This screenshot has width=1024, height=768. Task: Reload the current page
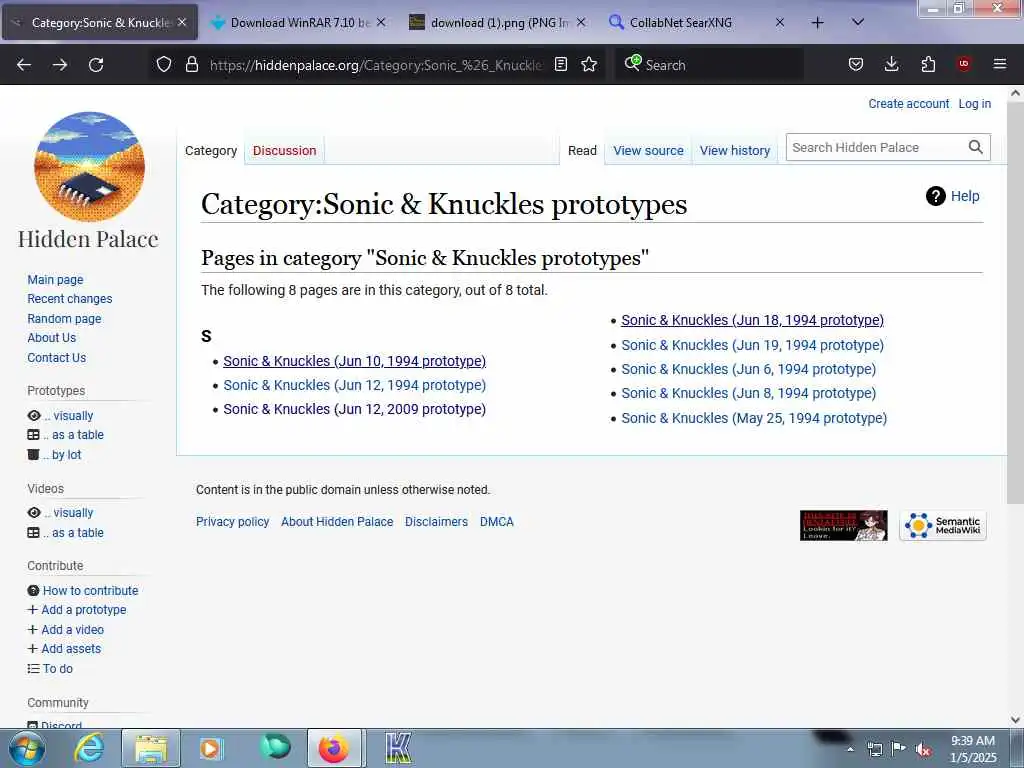(96, 65)
